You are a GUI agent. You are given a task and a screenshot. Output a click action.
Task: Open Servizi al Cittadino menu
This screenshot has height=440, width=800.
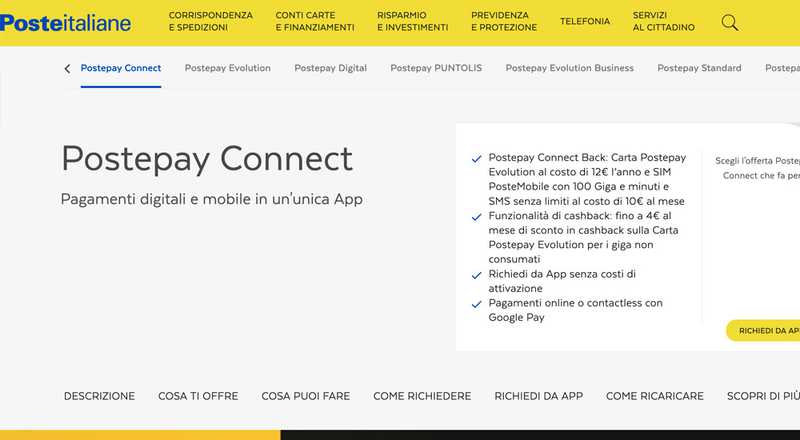(x=663, y=21)
